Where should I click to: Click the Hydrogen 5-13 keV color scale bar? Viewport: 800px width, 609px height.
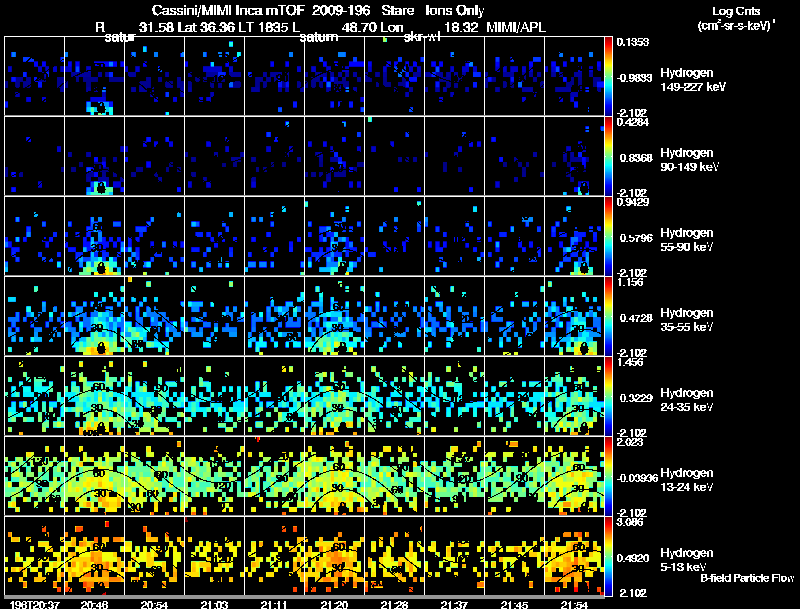pyautogui.click(x=608, y=556)
